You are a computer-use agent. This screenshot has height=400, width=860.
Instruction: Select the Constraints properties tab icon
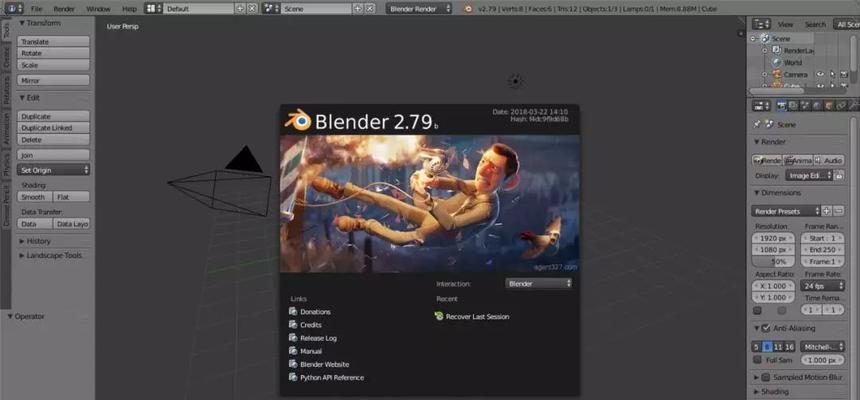coord(839,106)
